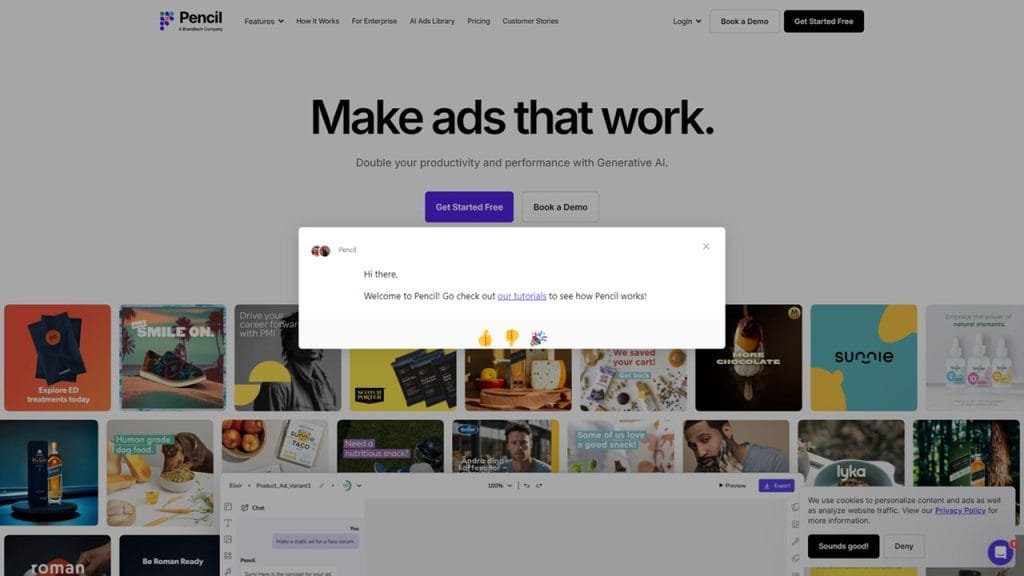Open the AI Ads Library page
The width and height of the screenshot is (1024, 576).
pos(432,21)
